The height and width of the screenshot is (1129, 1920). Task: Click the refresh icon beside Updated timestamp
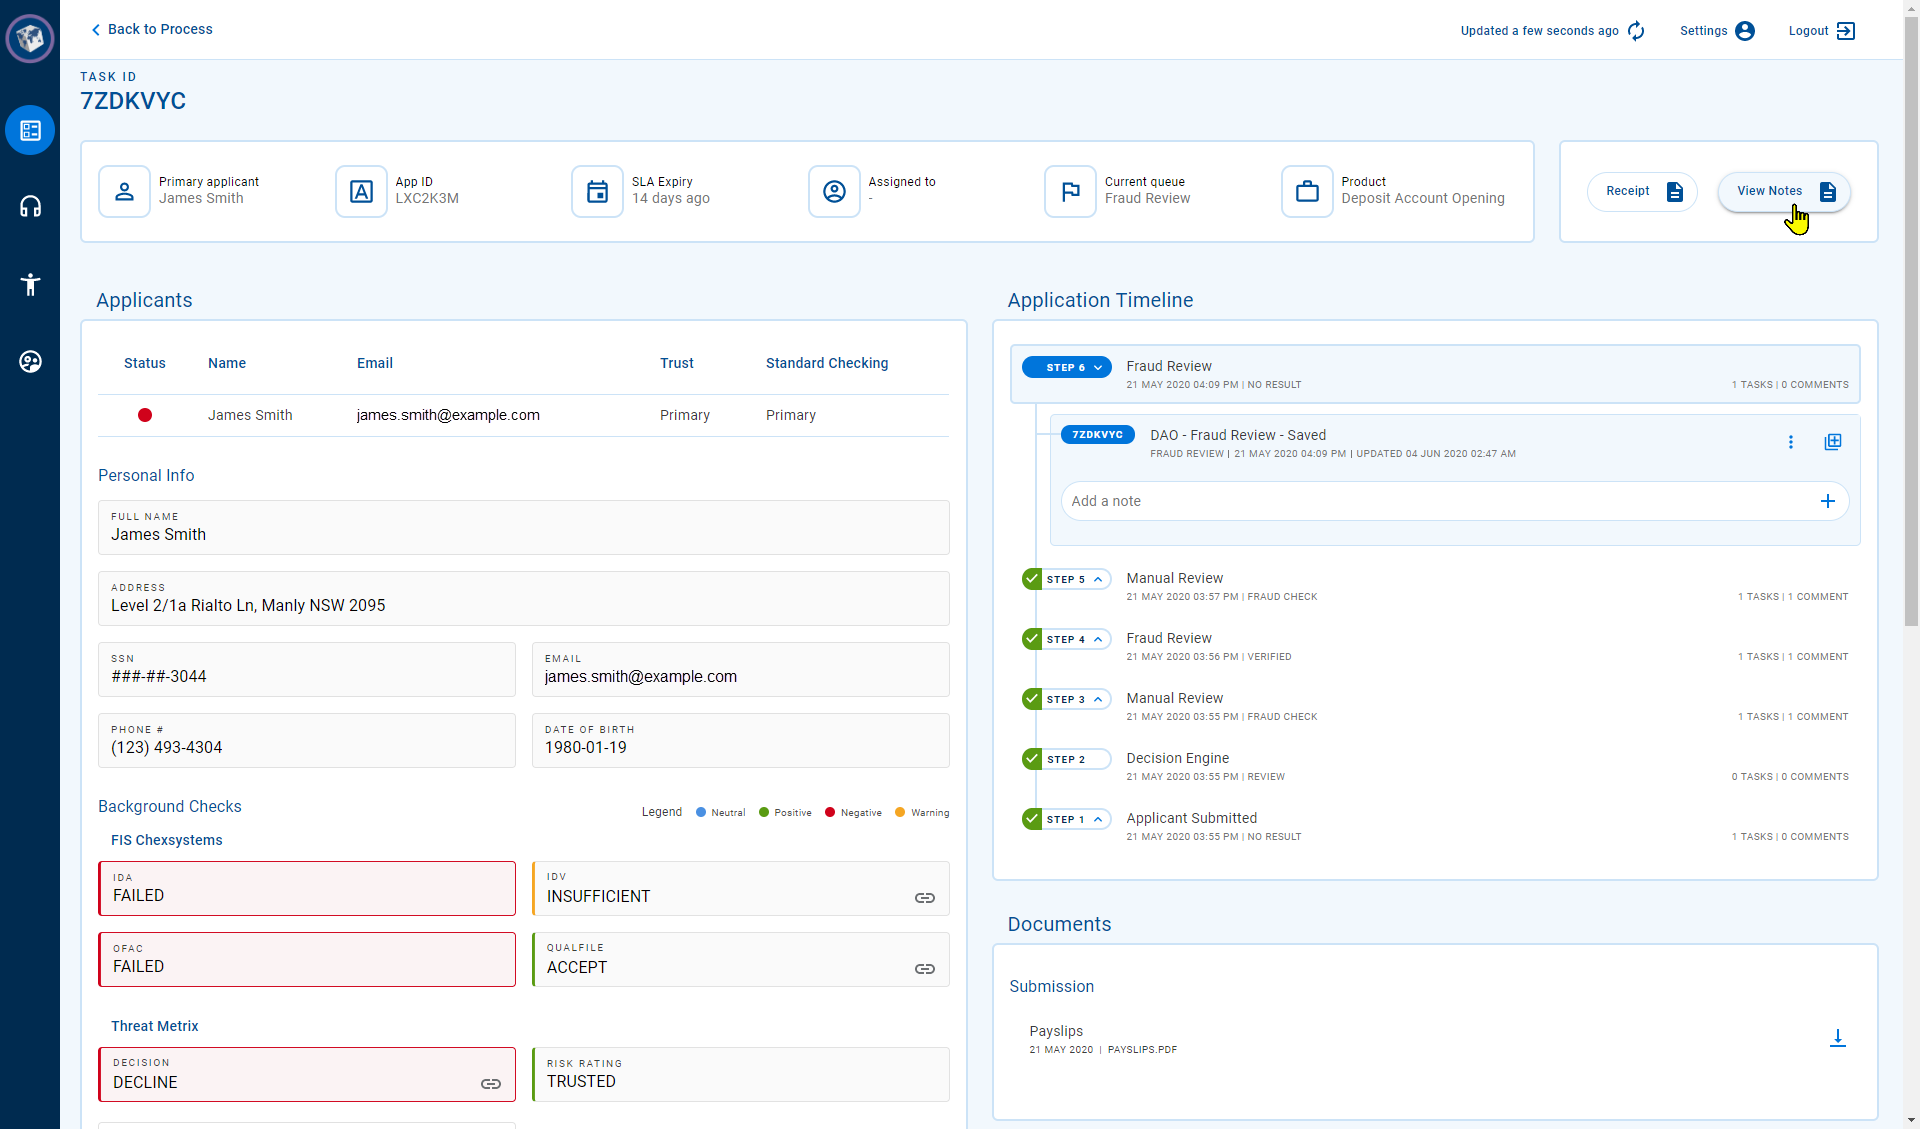[x=1636, y=31]
